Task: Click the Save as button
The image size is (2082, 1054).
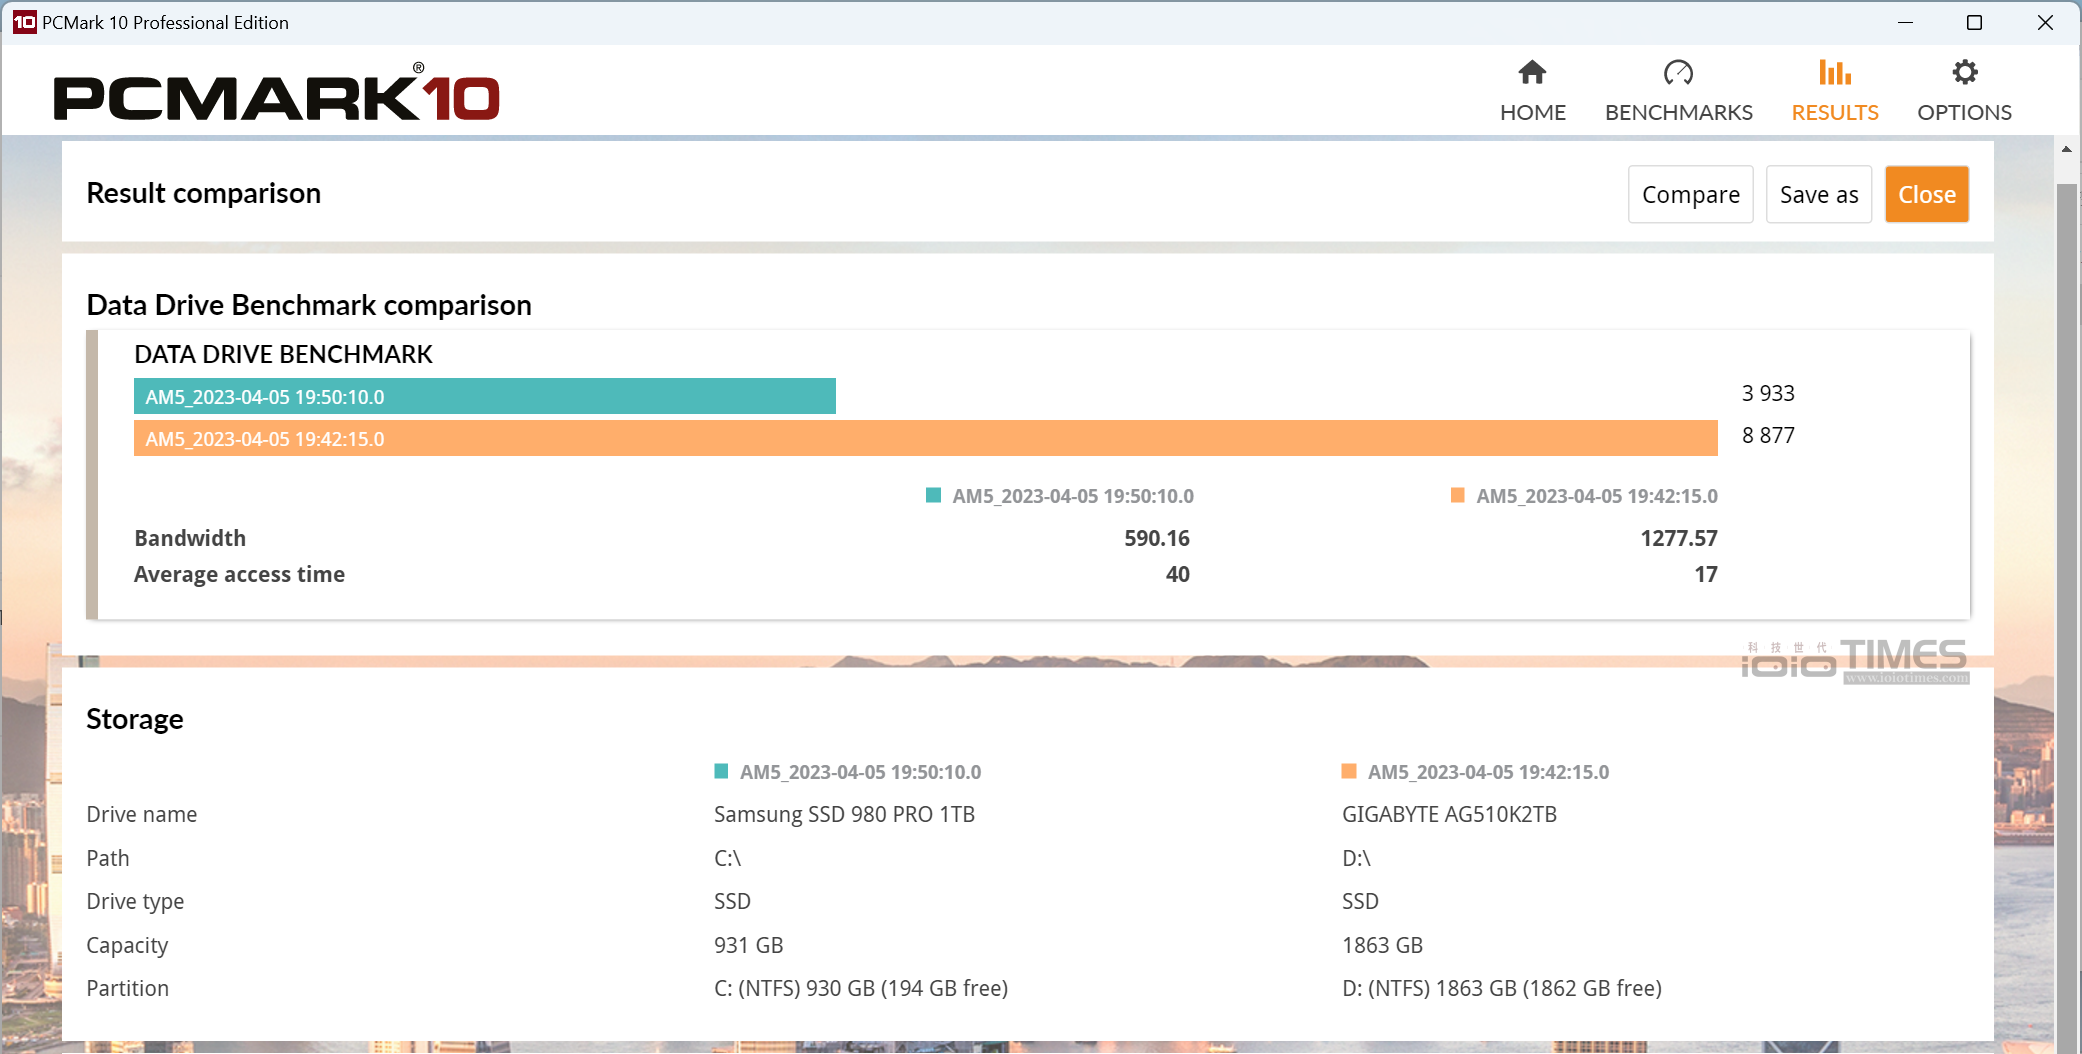Action: tap(1818, 194)
